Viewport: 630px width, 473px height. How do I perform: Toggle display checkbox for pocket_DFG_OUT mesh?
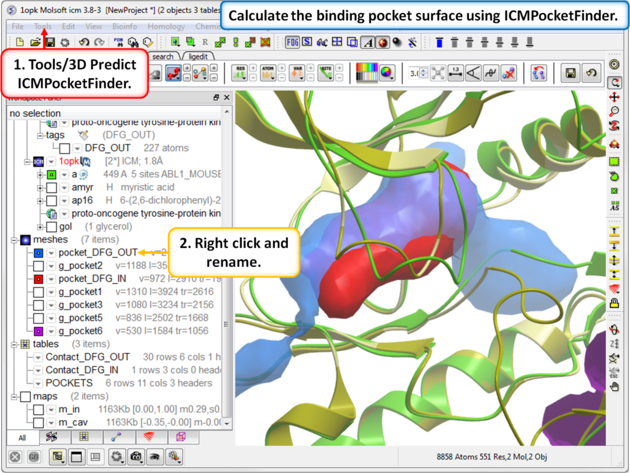pyautogui.click(x=39, y=253)
